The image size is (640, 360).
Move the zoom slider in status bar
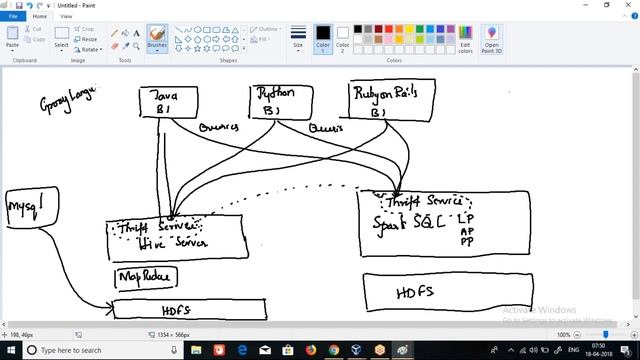pyautogui.click(x=606, y=335)
